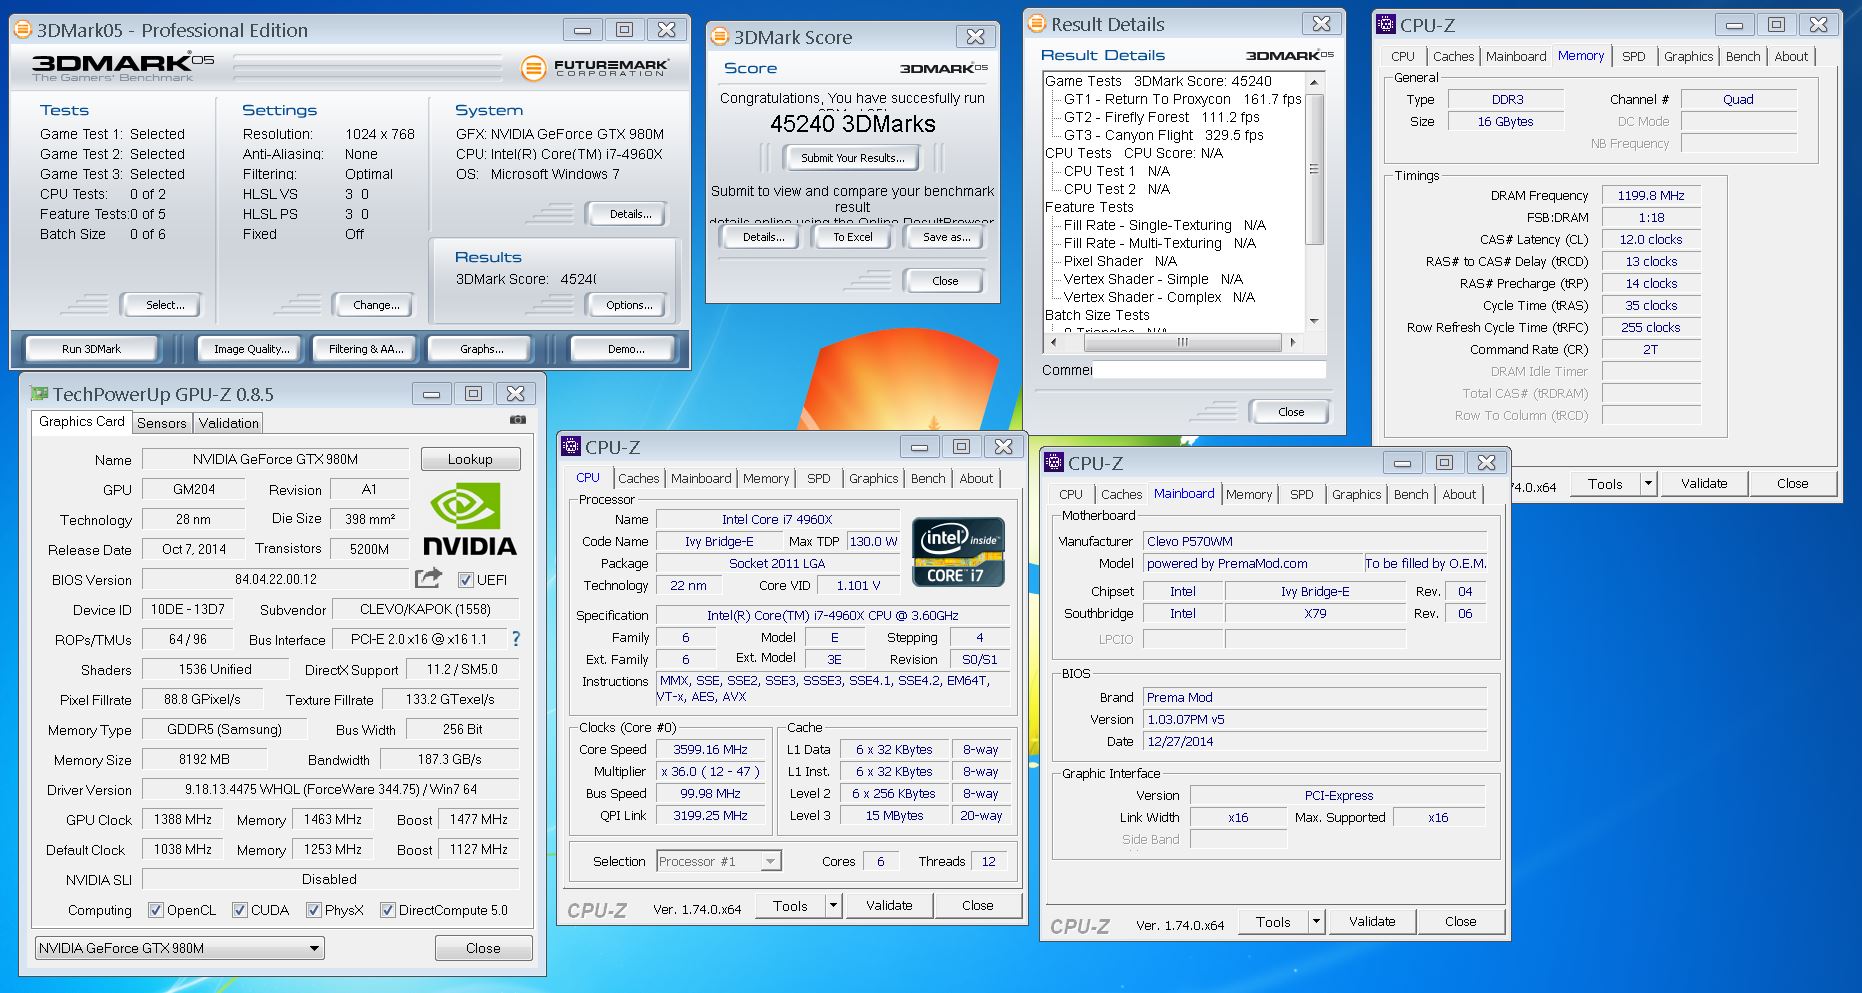
Task: Click the Result Details horizontal scroll left arrow
Action: (1052, 342)
